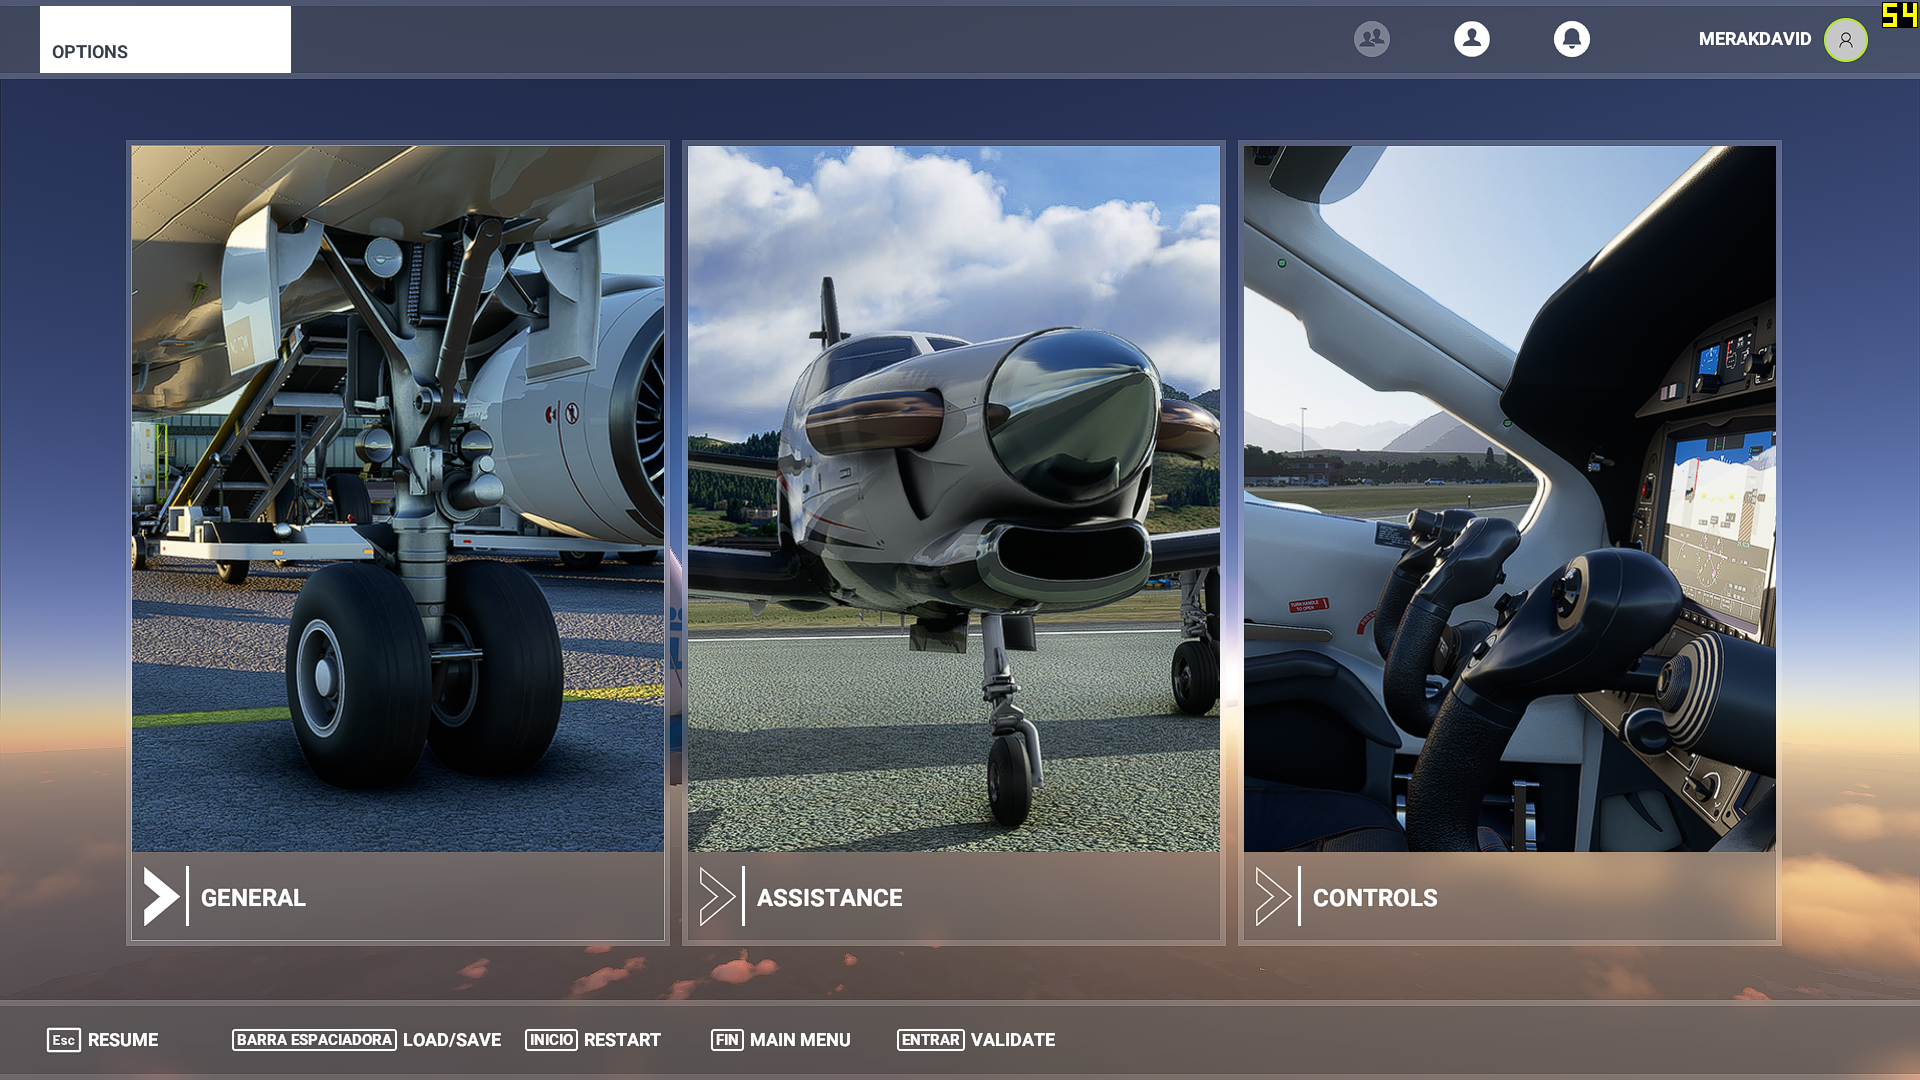Click the Resume button

122,1040
